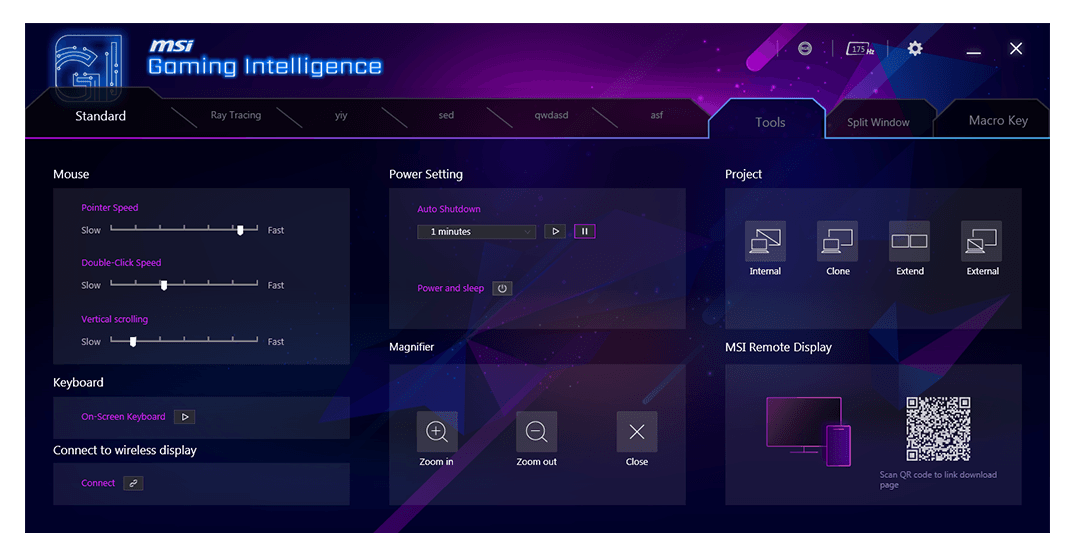The height and width of the screenshot is (556, 1075).
Task: Click the Pointer Speed slider handle
Action: pyautogui.click(x=240, y=230)
